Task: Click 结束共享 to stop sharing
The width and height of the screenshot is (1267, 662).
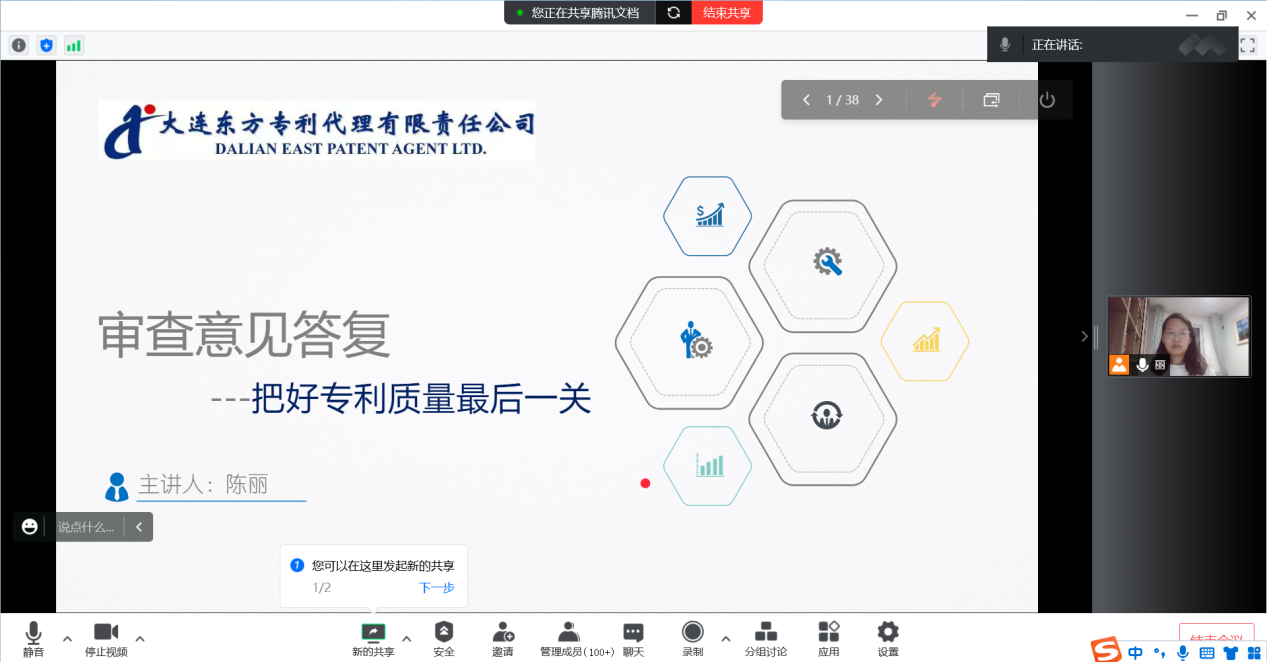Action: 727,13
